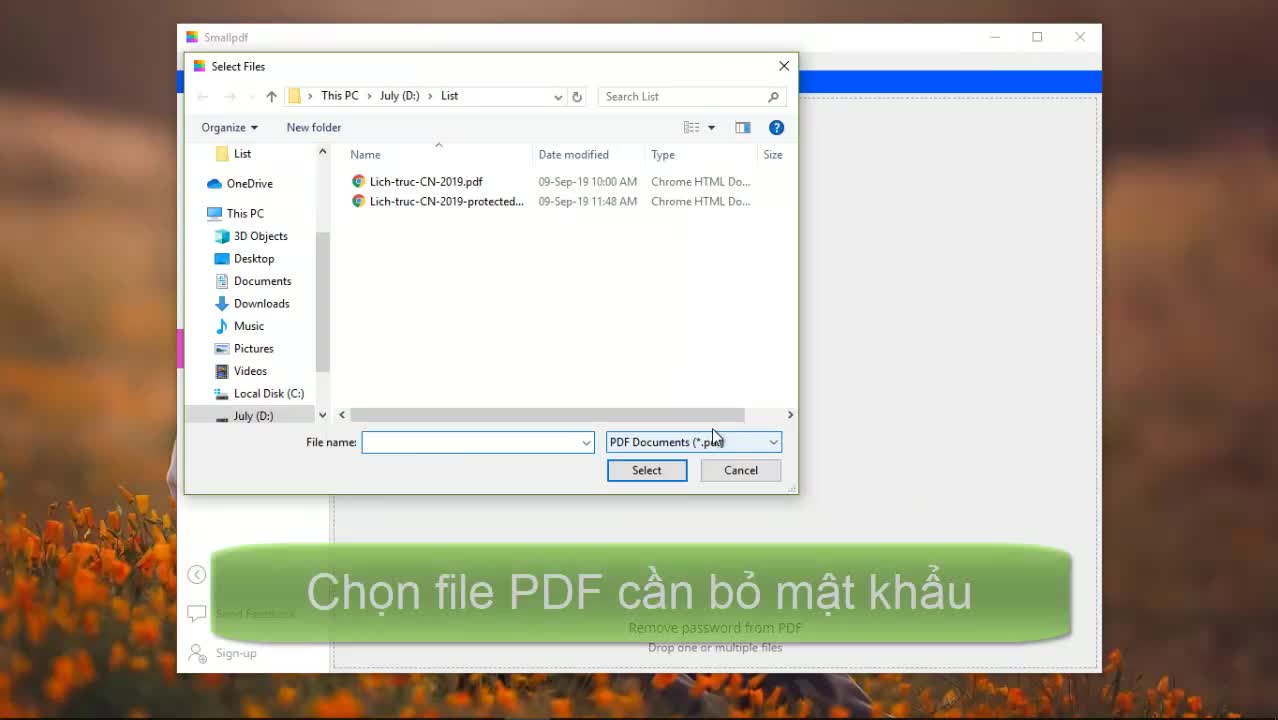
Task: Sort by Size column header
Action: coord(774,154)
